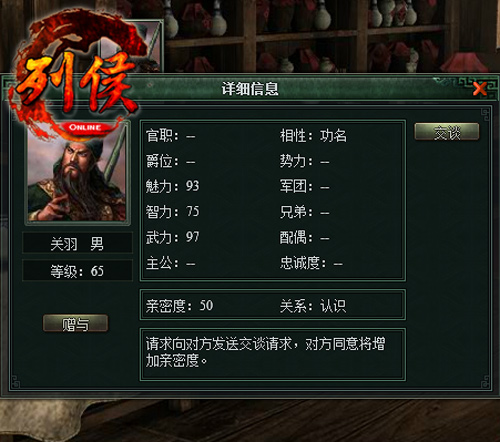Click the 魅力: 93 charm stat
500x442 pixels.
pos(172,186)
